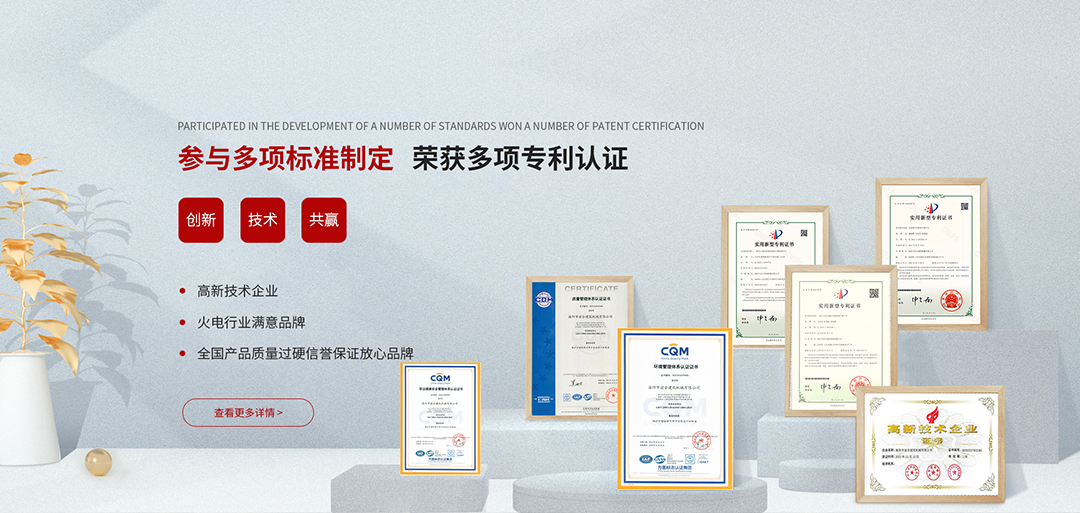View the small CQM certificate at far left
Viewport: 1080px width, 513px height.
tap(440, 418)
